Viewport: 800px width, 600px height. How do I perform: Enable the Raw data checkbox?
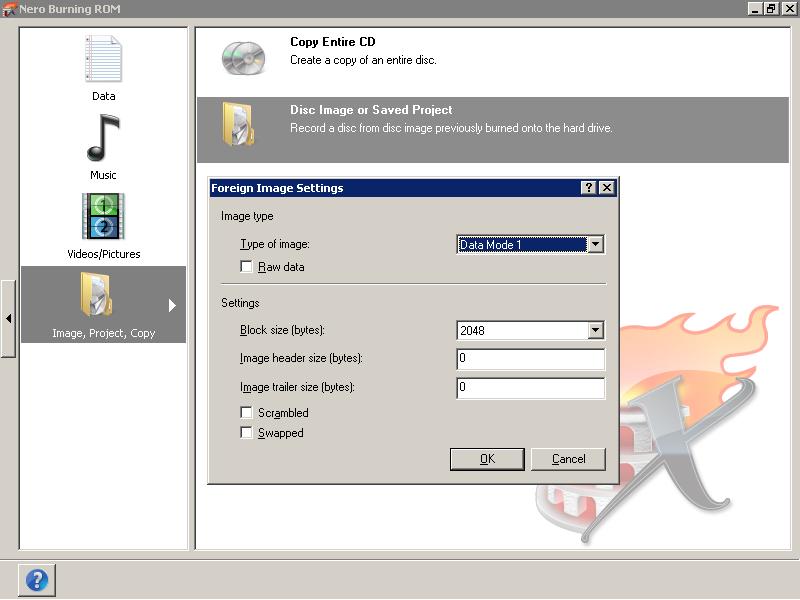tap(246, 266)
